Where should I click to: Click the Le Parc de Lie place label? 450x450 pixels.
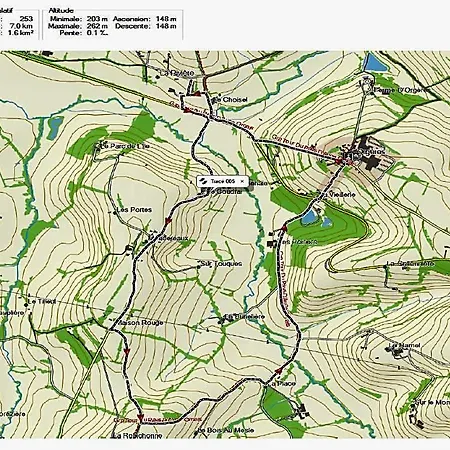tap(125, 146)
